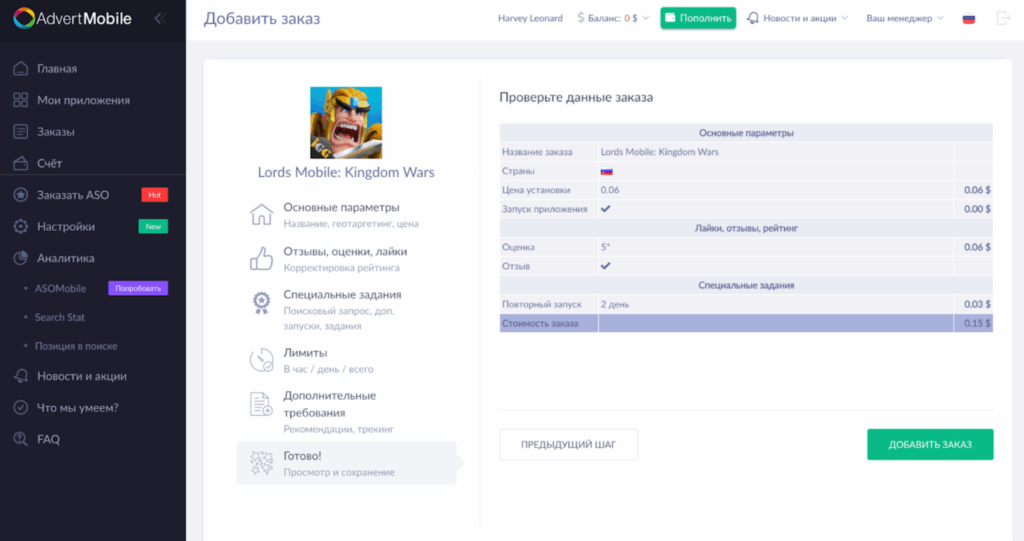Go to Отзывы, оценки, лайки step
The width and height of the screenshot is (1024, 541).
click(x=346, y=259)
